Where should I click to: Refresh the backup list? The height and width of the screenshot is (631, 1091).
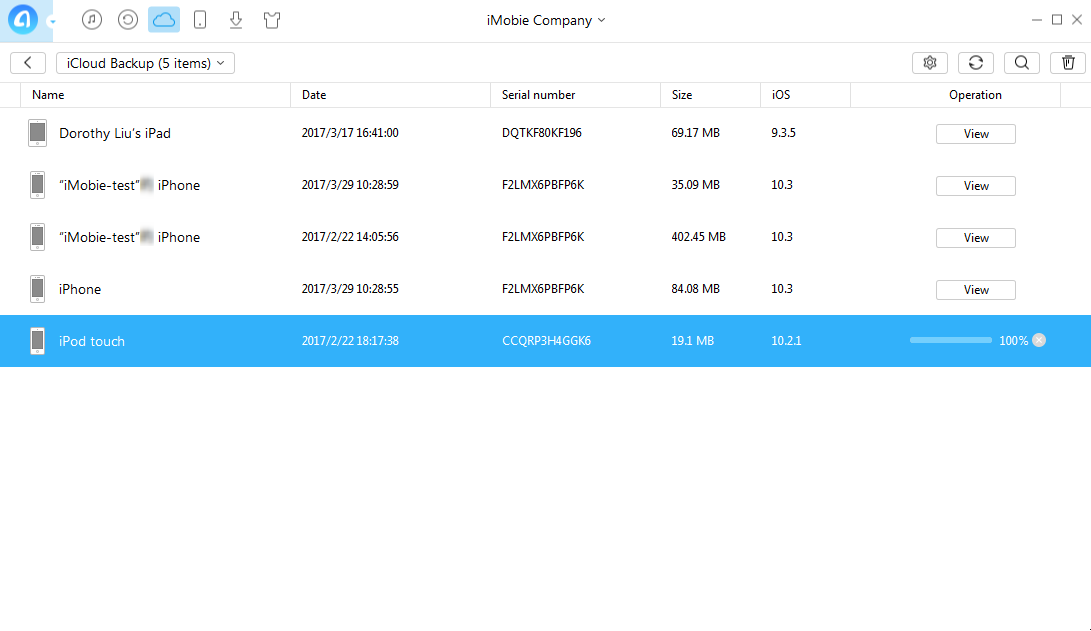coord(975,63)
